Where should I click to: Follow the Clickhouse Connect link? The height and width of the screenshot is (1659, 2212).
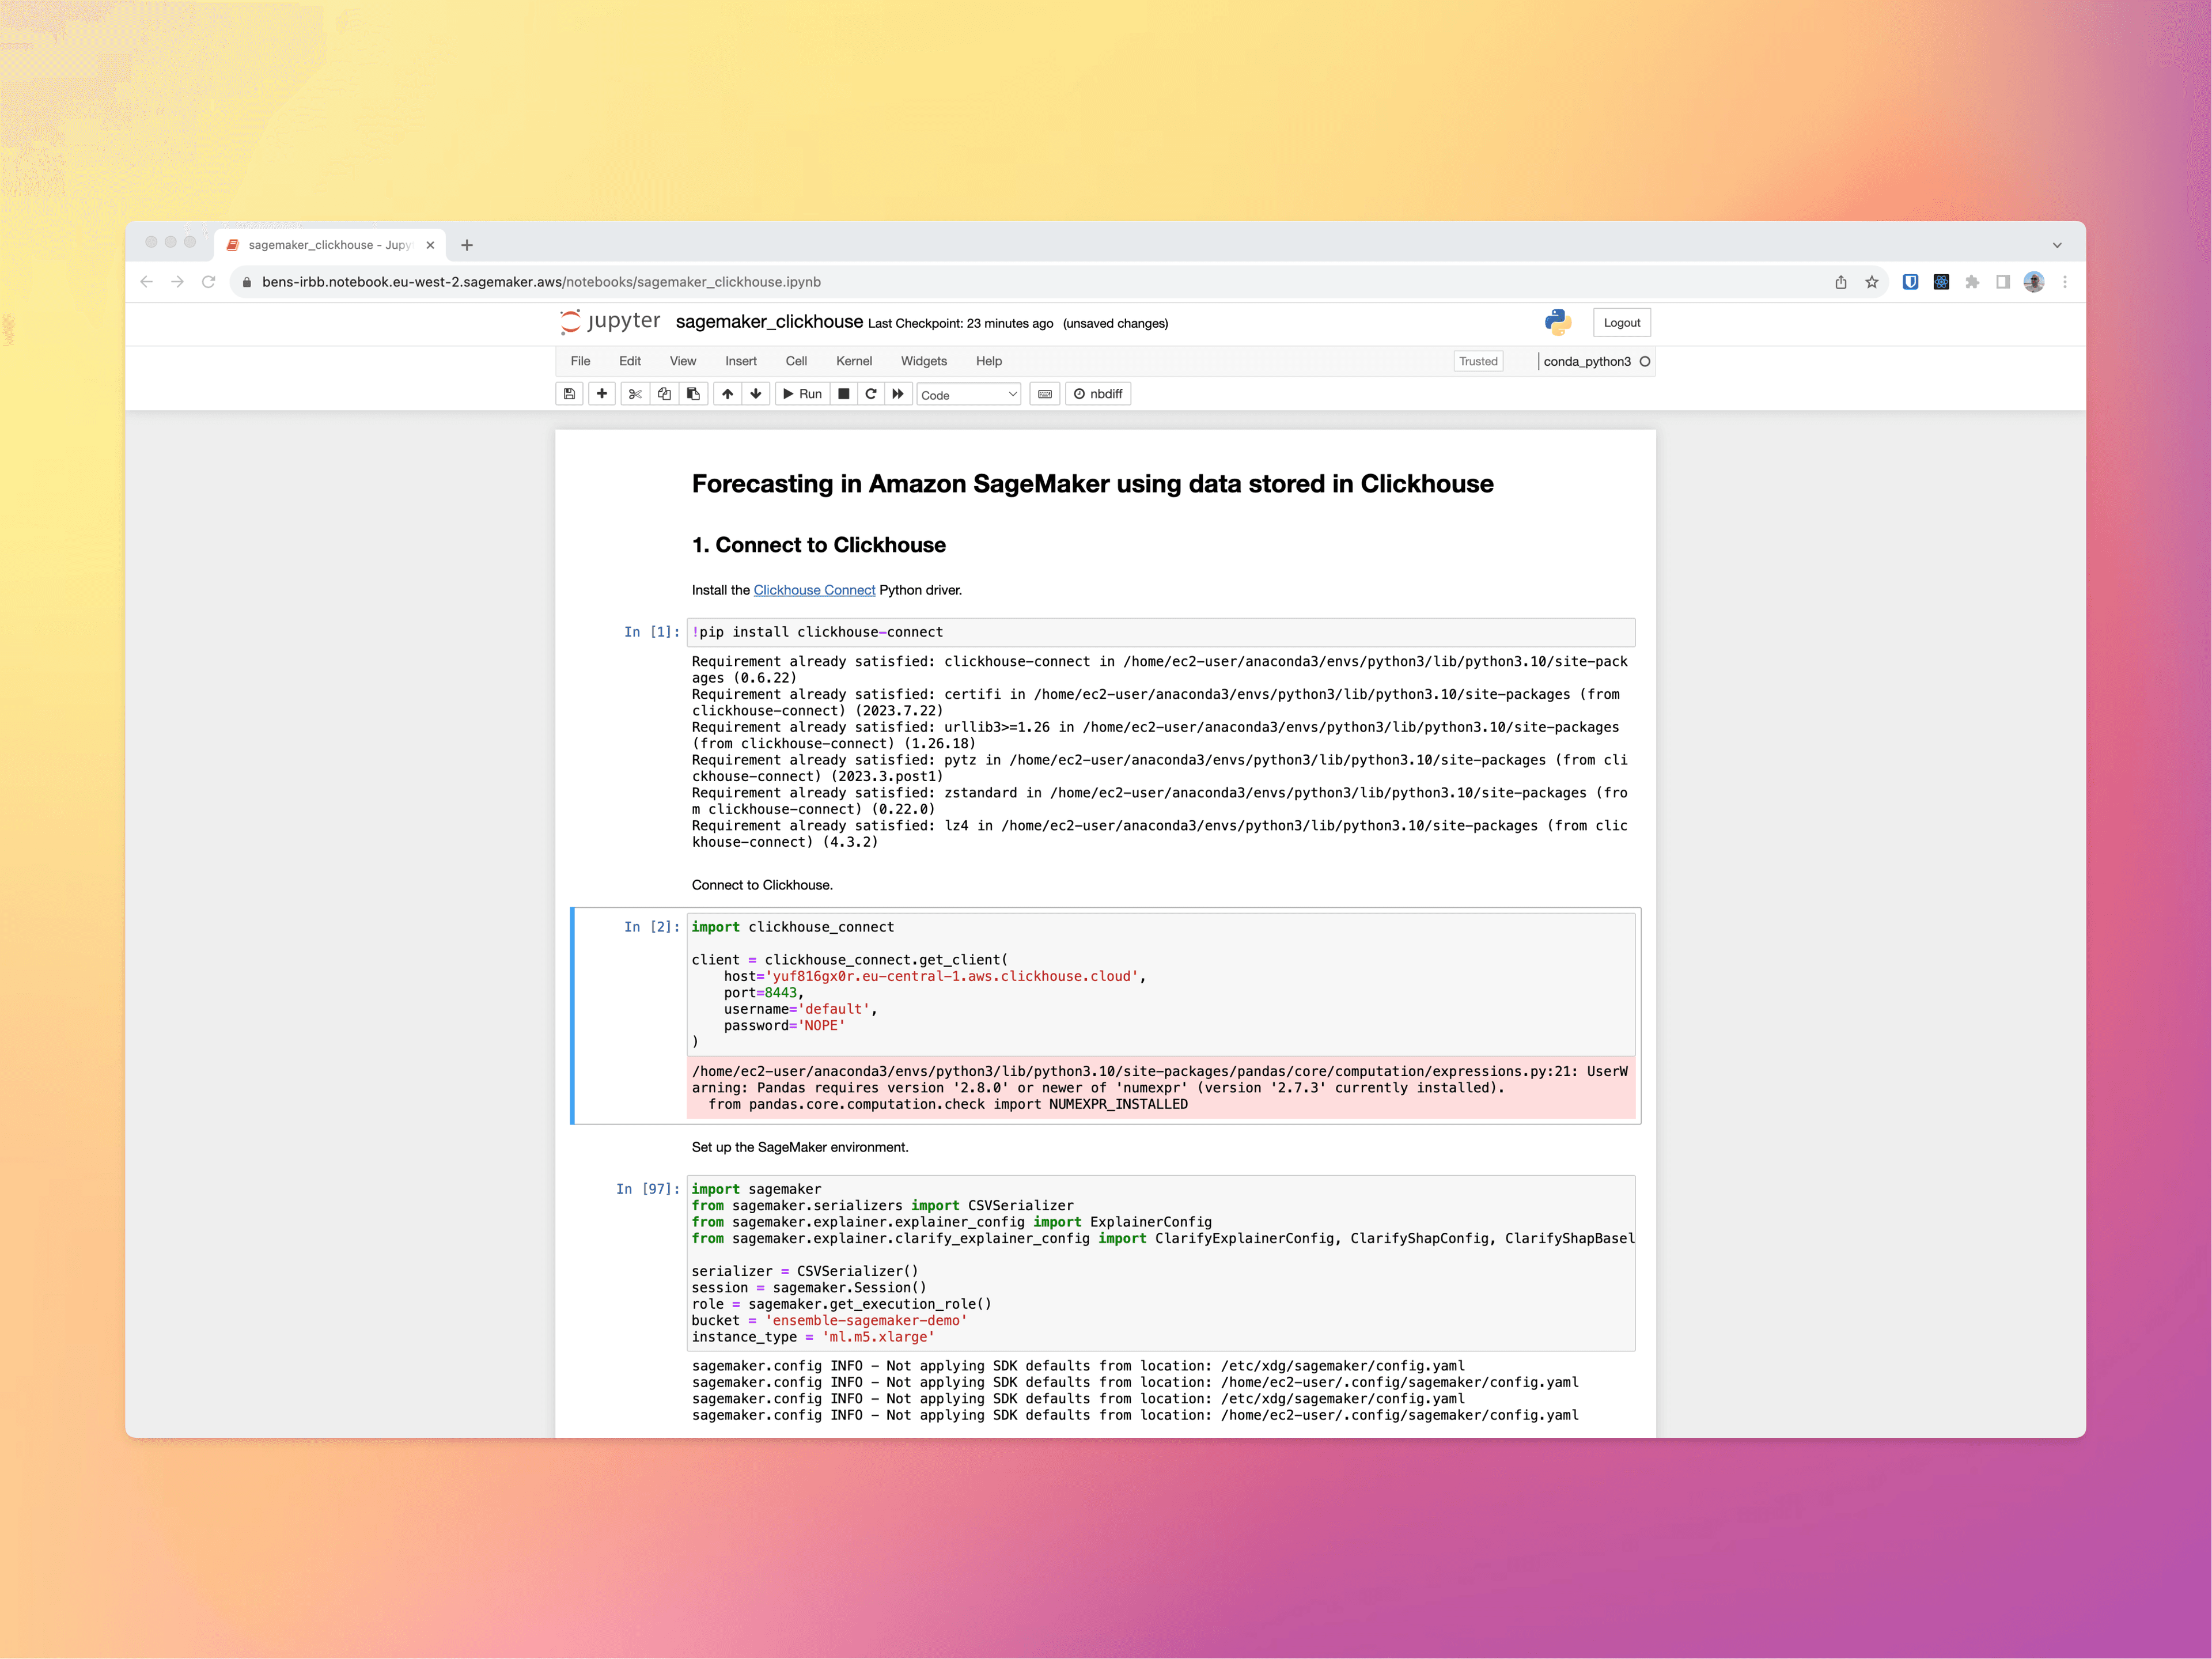tap(814, 590)
